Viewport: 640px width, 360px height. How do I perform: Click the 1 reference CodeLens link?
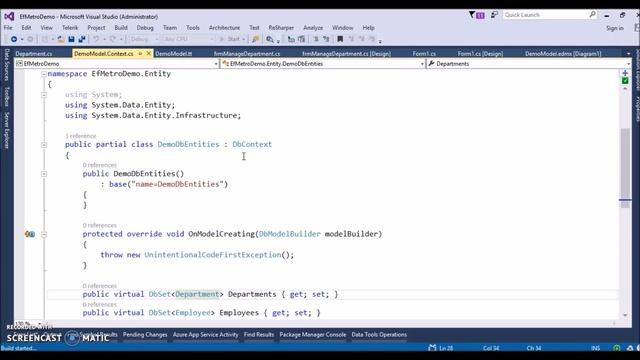(80, 136)
